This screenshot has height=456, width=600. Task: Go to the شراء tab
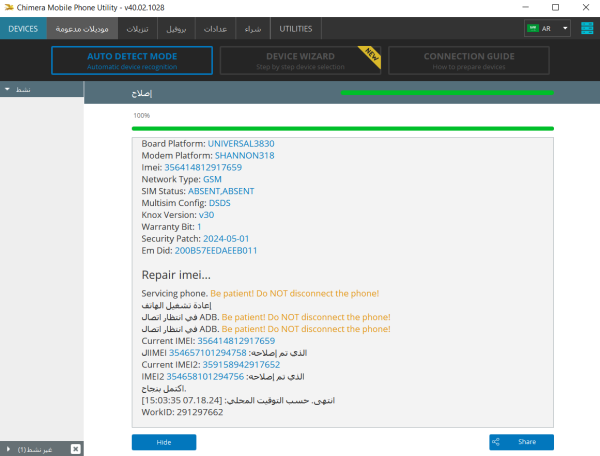253,29
